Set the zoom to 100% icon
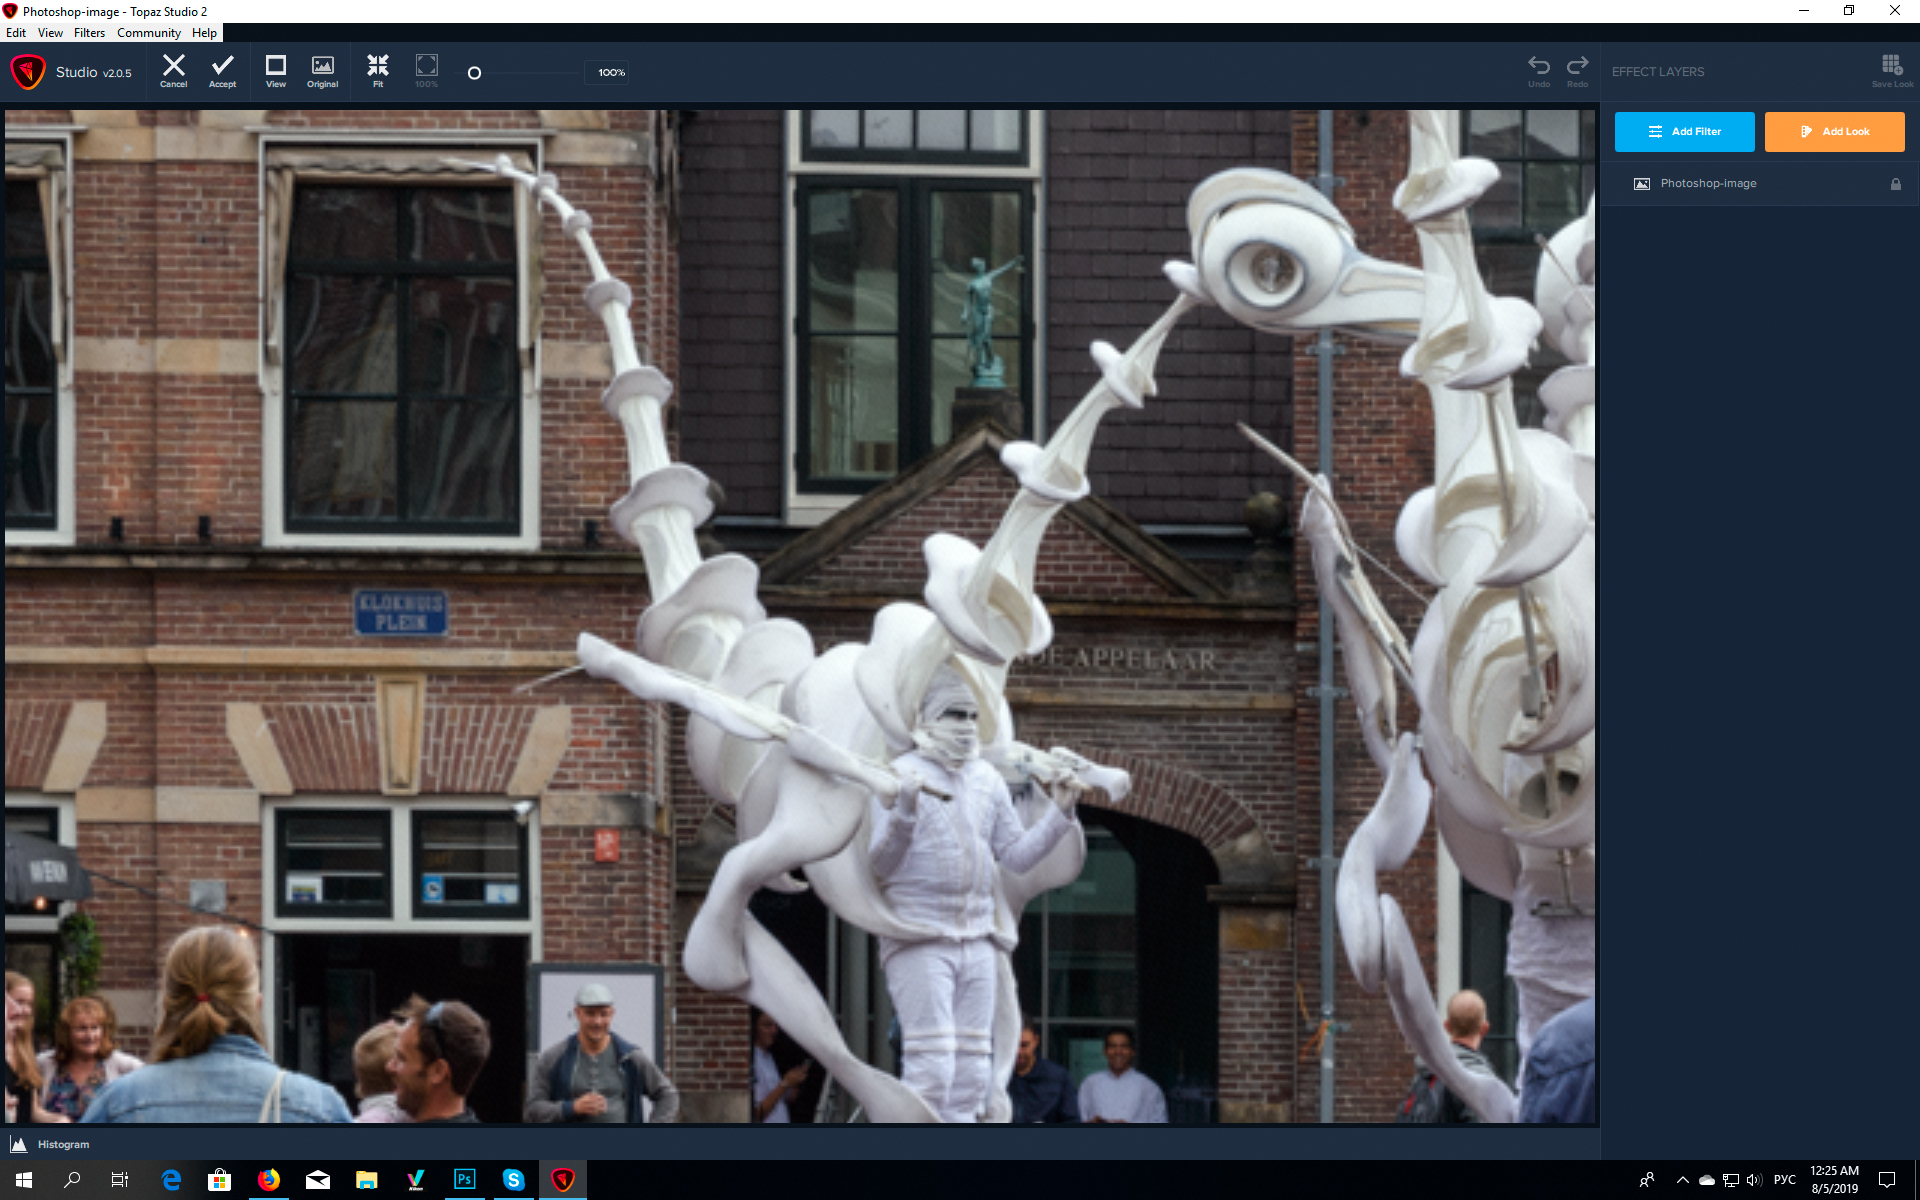 pos(426,70)
